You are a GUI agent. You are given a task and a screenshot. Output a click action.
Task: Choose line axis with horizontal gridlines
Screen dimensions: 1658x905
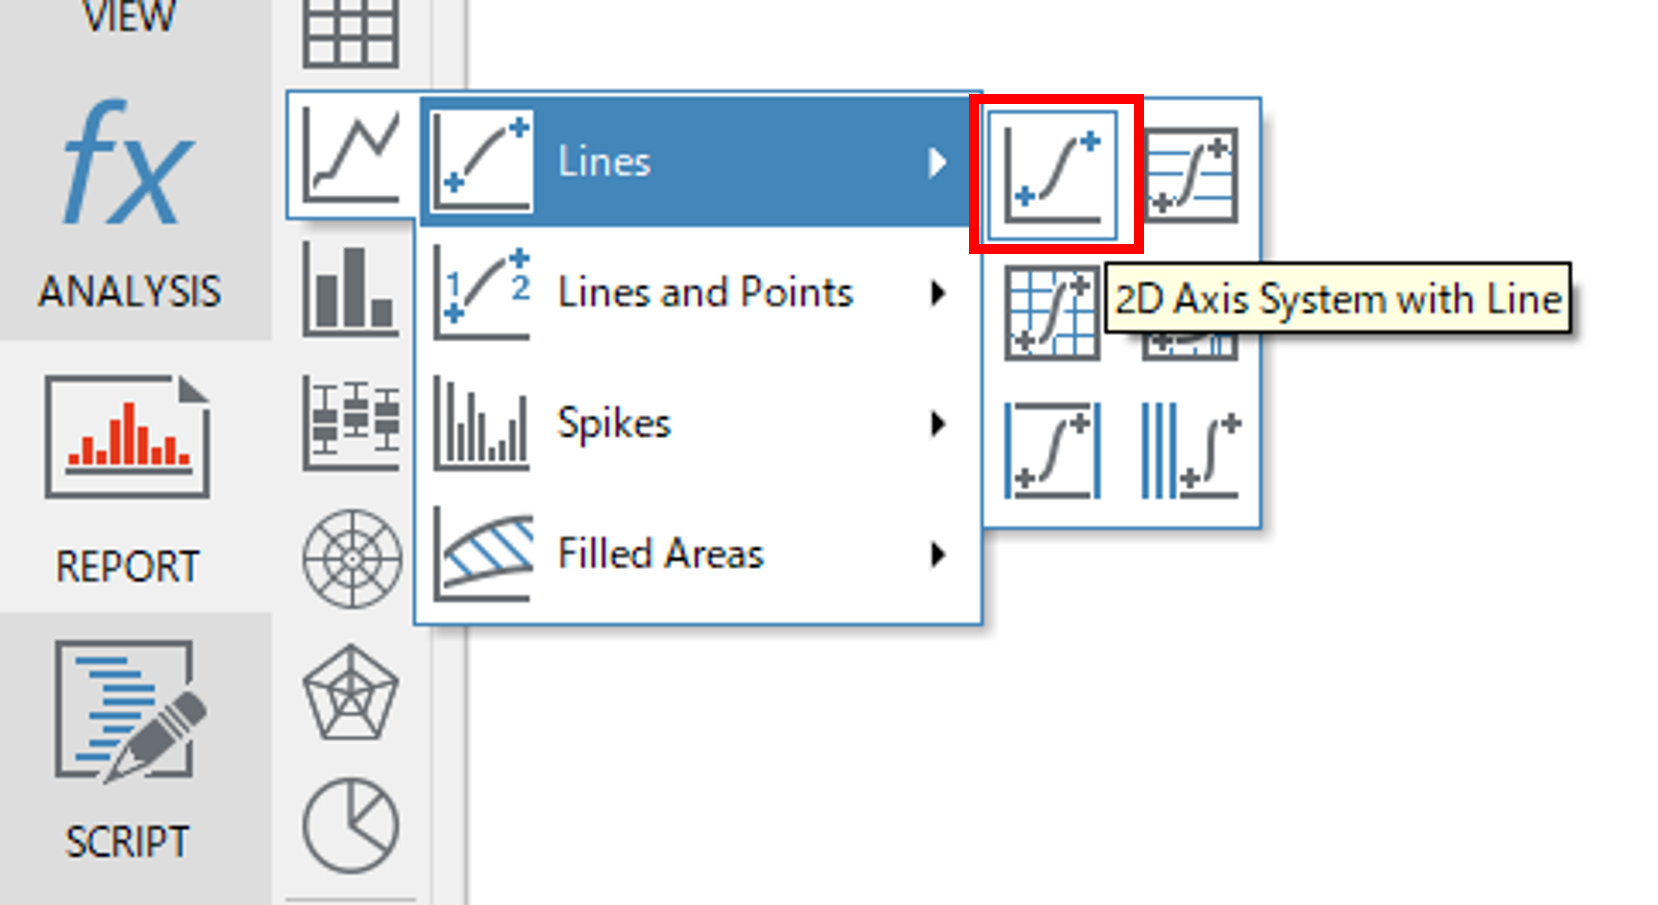tap(1192, 175)
